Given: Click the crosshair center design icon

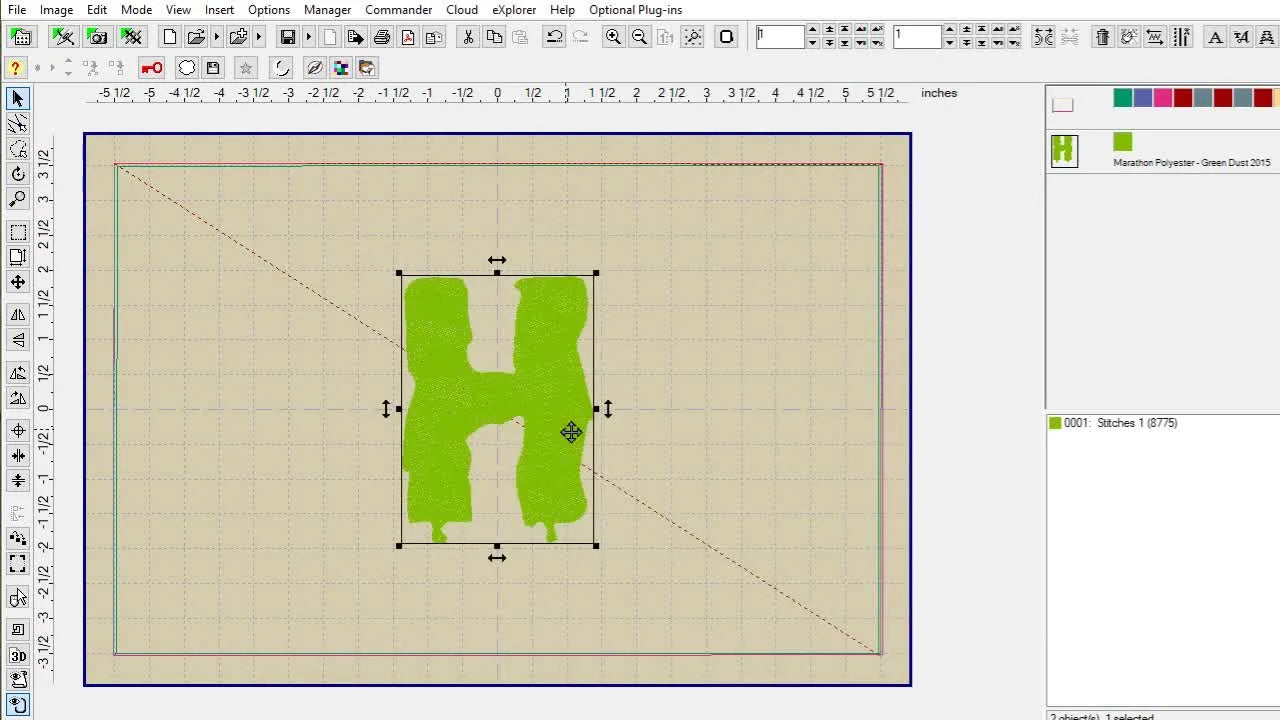Looking at the screenshot, I should [18, 430].
